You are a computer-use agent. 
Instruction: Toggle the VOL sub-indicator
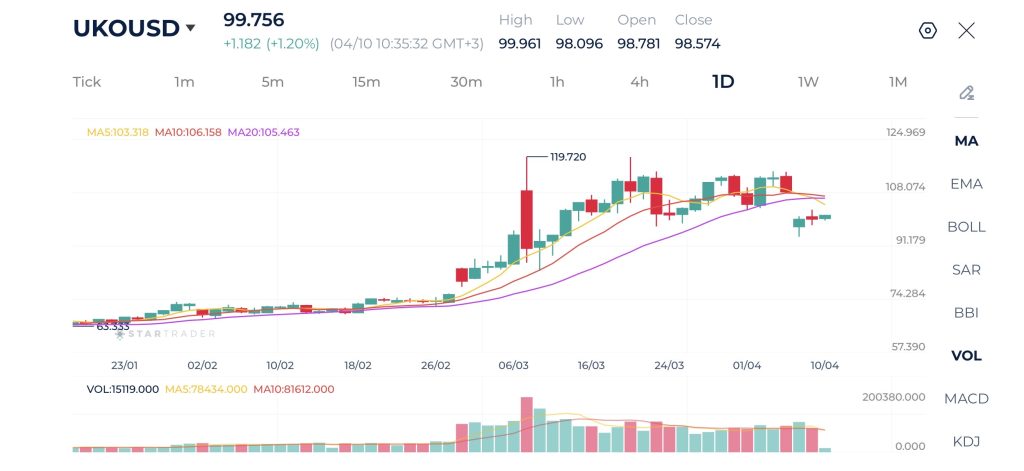point(966,356)
